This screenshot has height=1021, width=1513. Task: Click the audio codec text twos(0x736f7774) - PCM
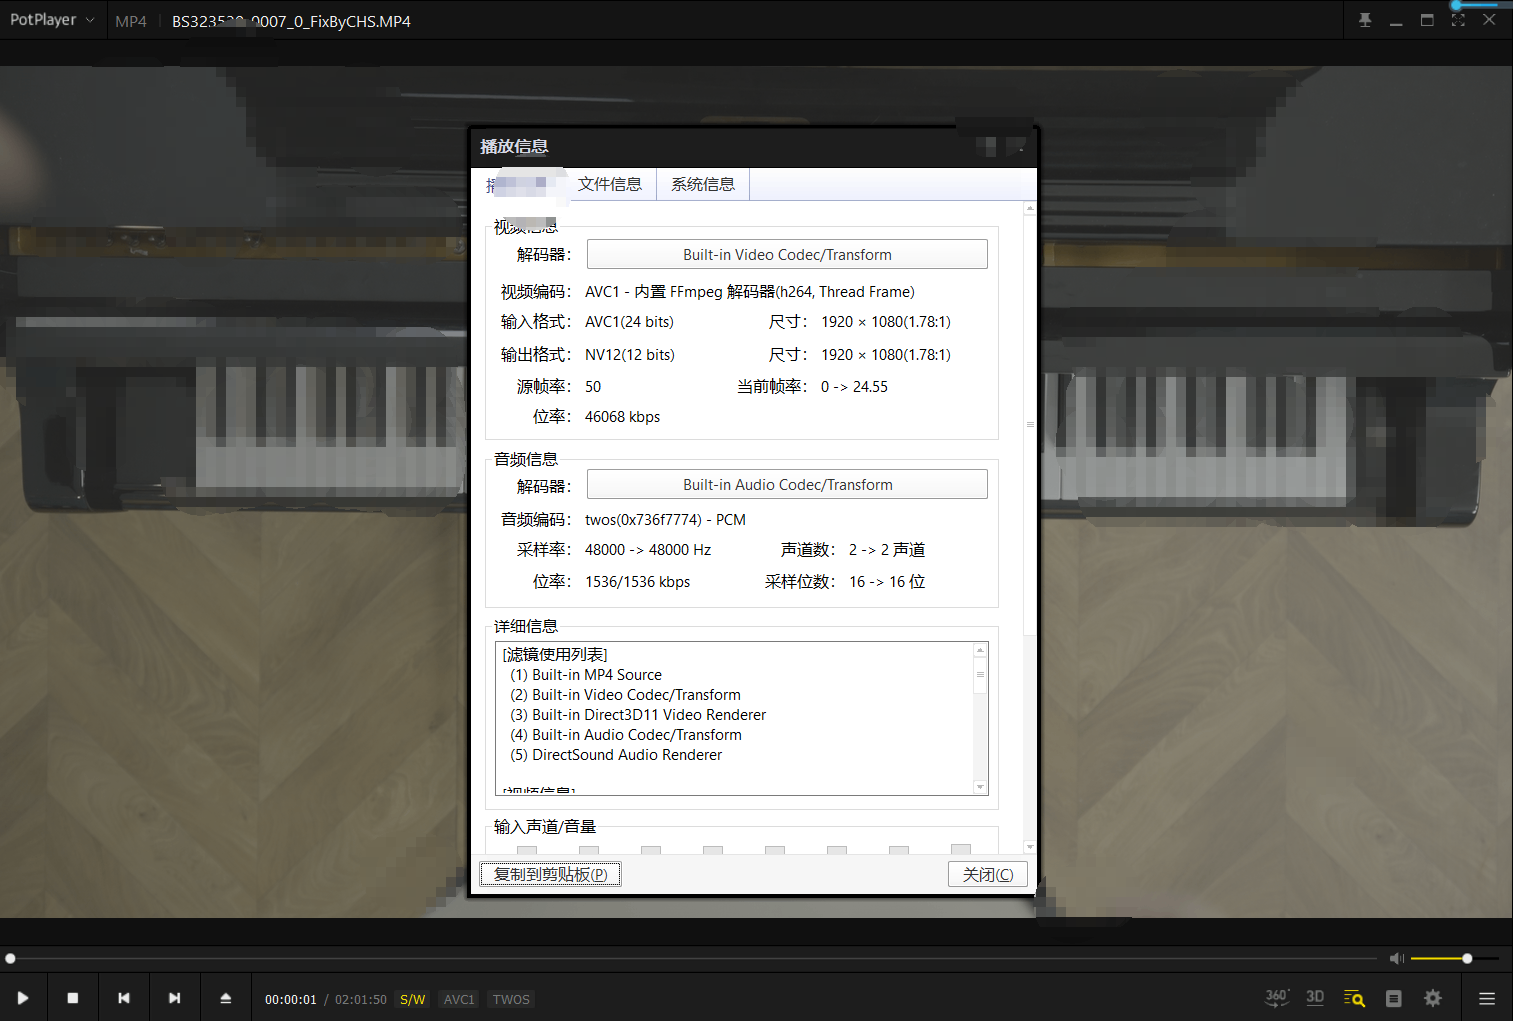pyautogui.click(x=665, y=520)
